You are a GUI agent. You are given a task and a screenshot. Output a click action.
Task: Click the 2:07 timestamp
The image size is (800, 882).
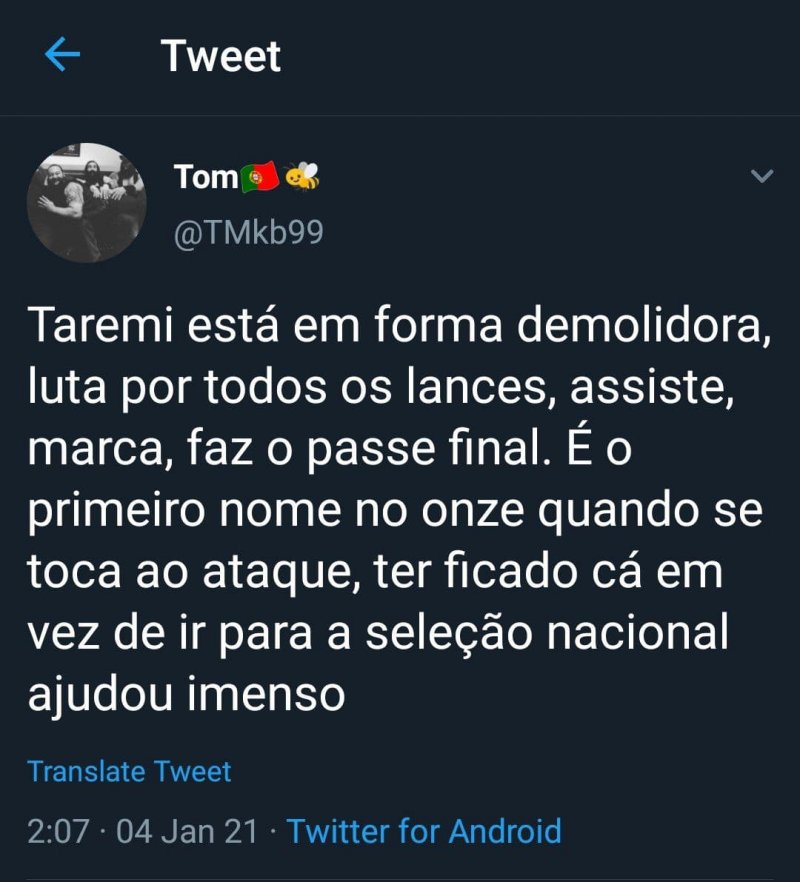[x=58, y=831]
